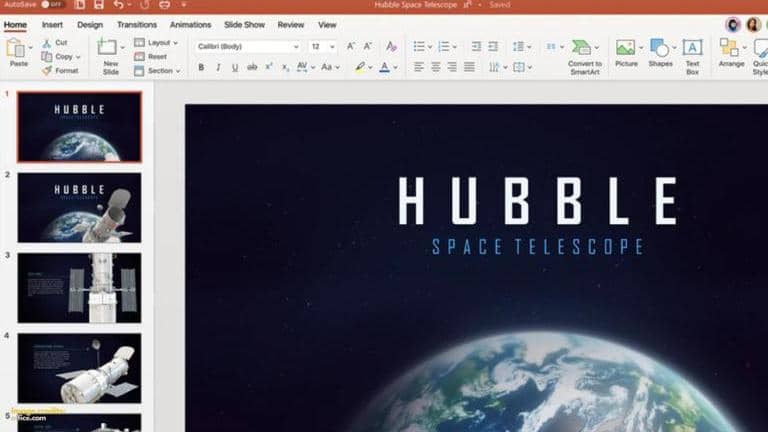768x432 pixels.
Task: Switch to the Transitions tab
Action: pos(136,24)
